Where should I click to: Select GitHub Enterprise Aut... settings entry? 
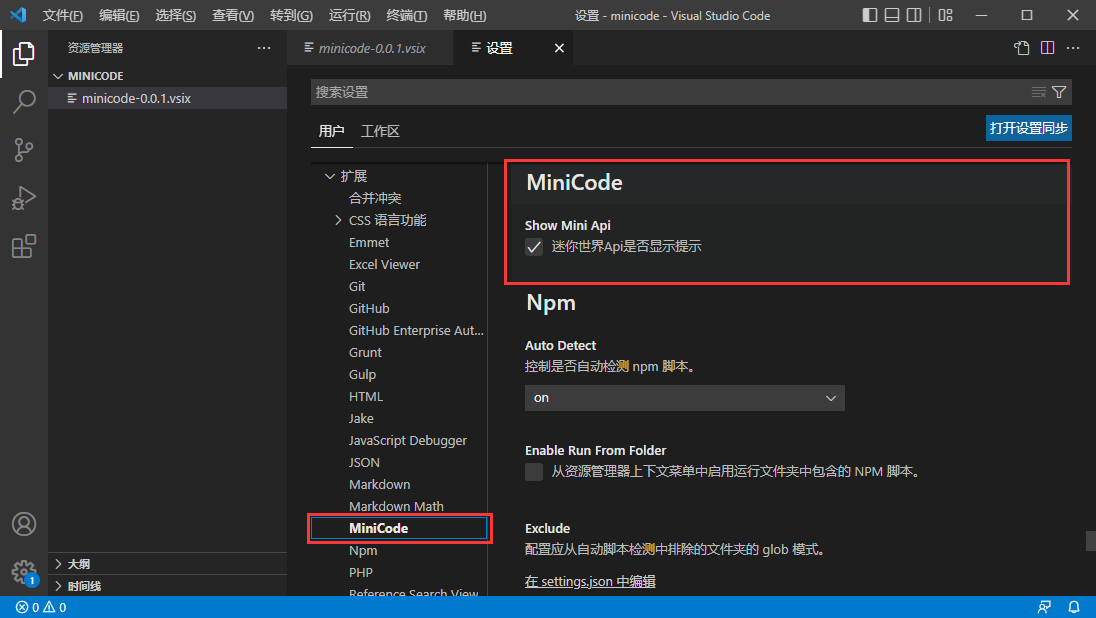(x=416, y=331)
